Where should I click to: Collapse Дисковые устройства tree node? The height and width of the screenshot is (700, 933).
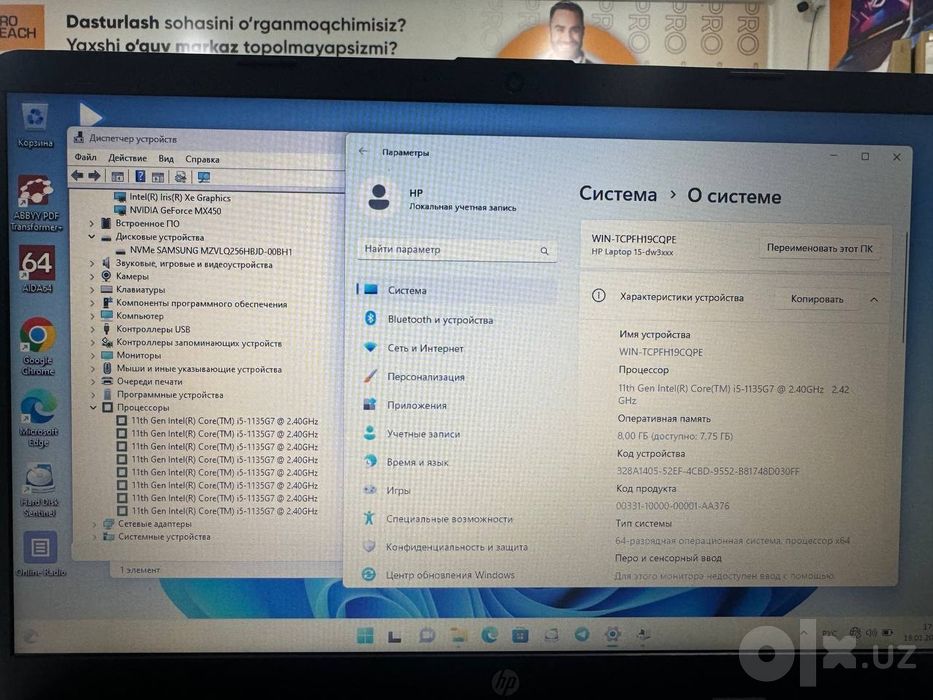click(x=91, y=236)
